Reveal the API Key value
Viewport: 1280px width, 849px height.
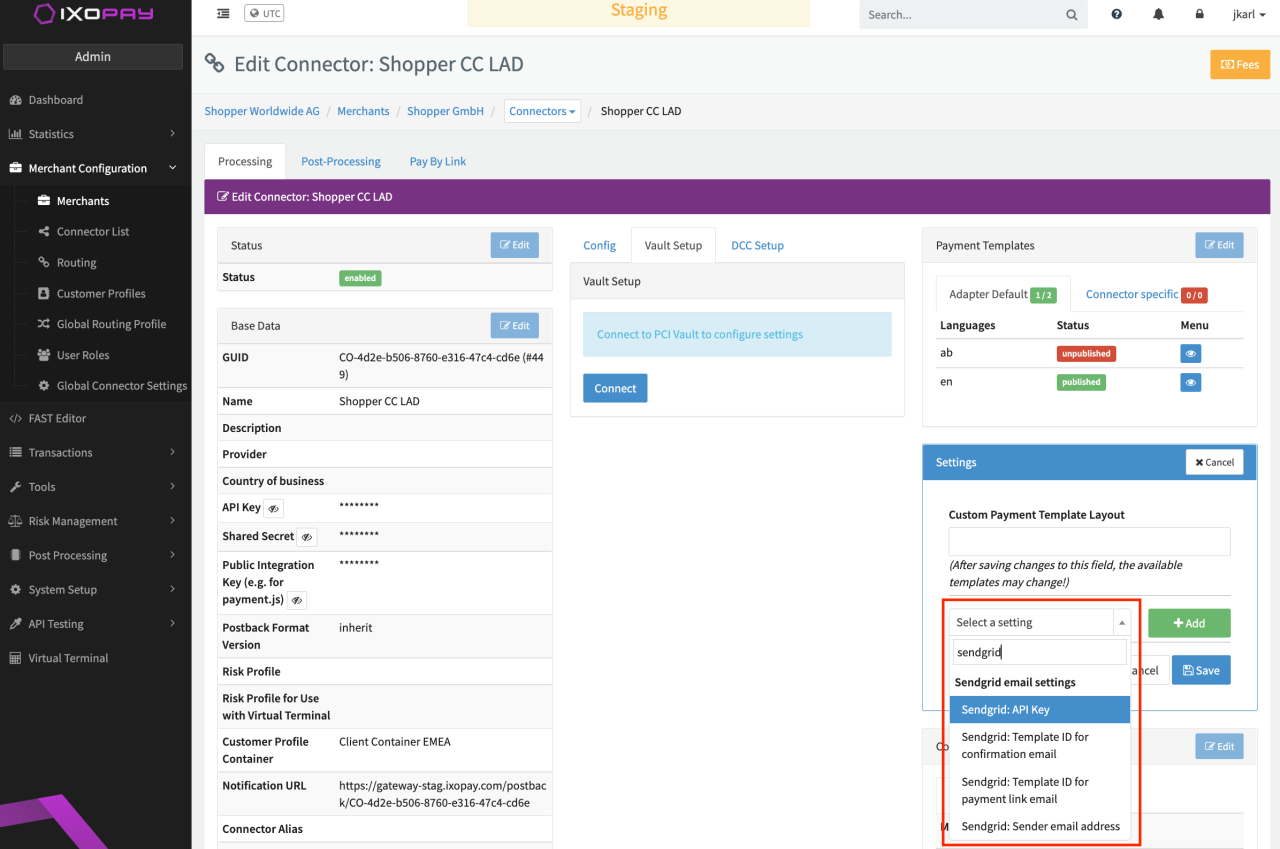274,508
